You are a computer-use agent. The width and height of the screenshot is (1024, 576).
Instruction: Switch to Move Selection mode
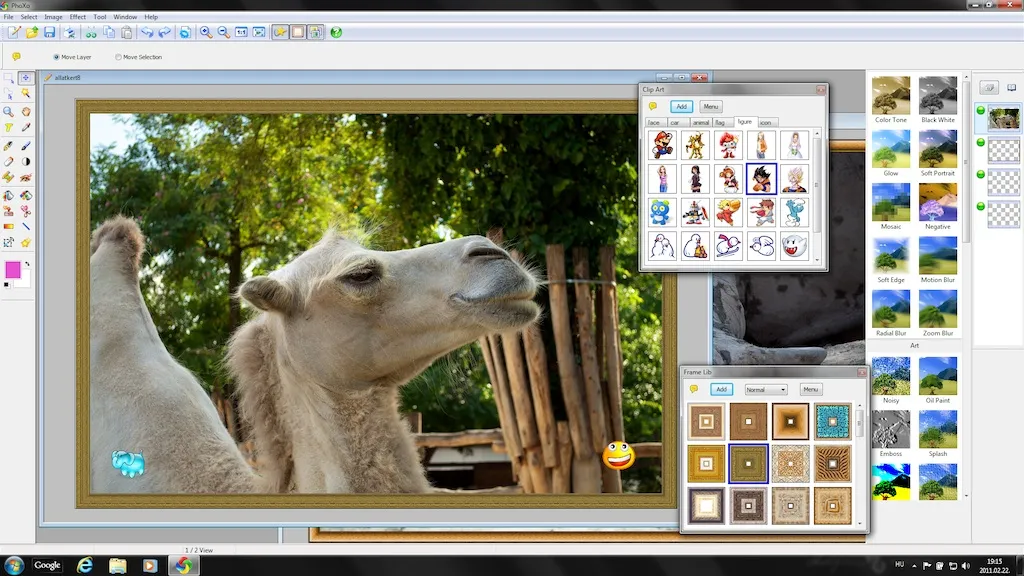(x=118, y=57)
